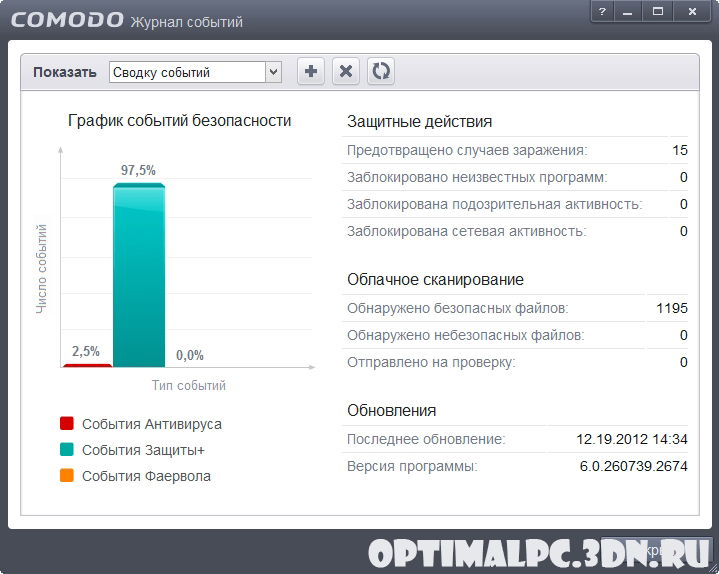Image resolution: width=719 pixels, height=574 pixels.
Task: Click the Облачное сканирование heading
Action: click(x=435, y=280)
